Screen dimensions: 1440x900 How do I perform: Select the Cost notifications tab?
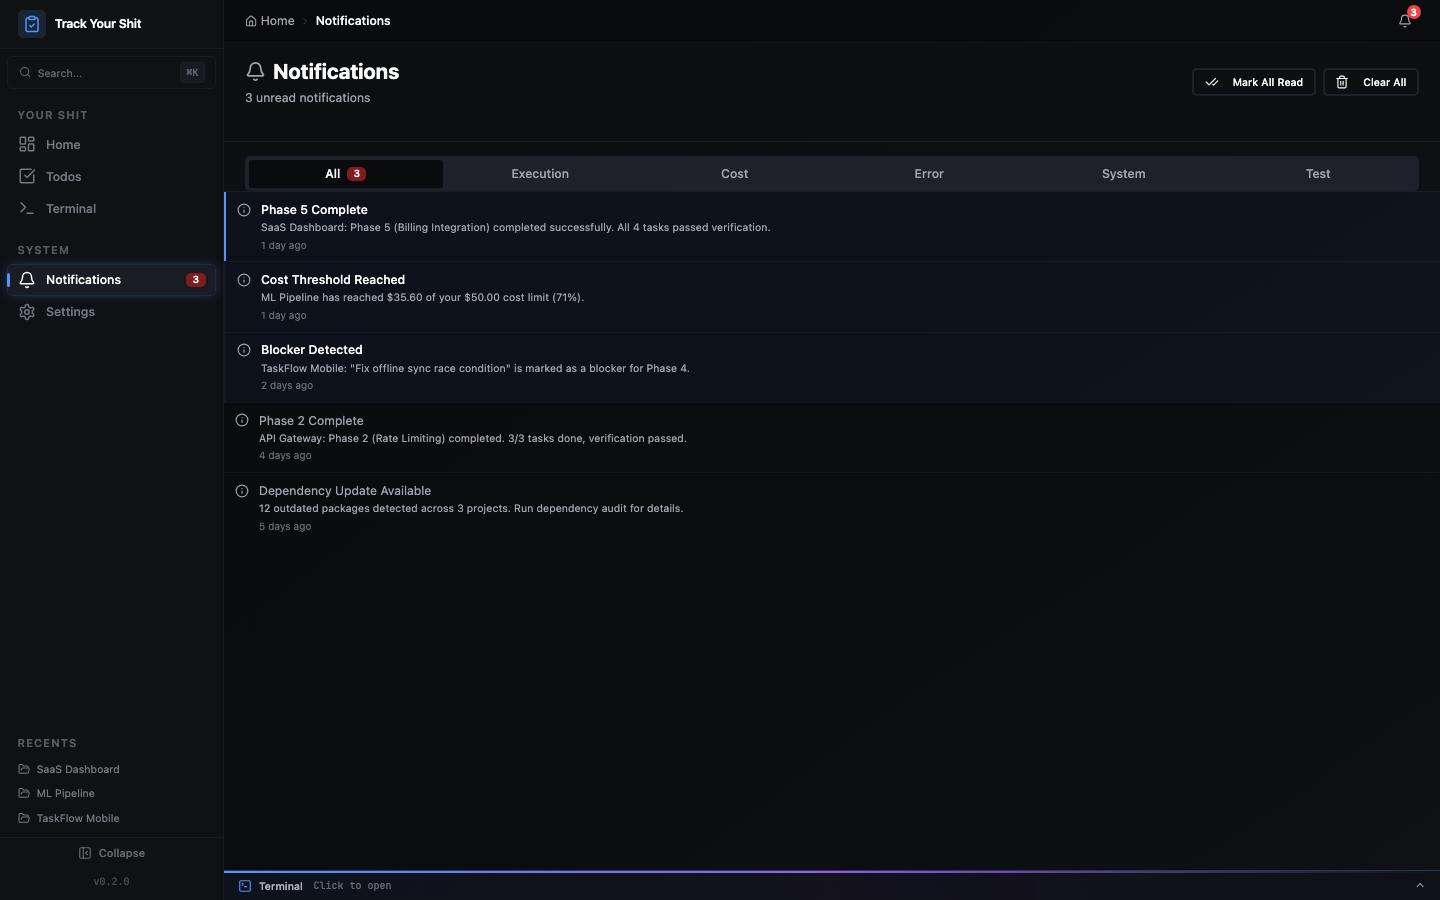[x=734, y=173]
